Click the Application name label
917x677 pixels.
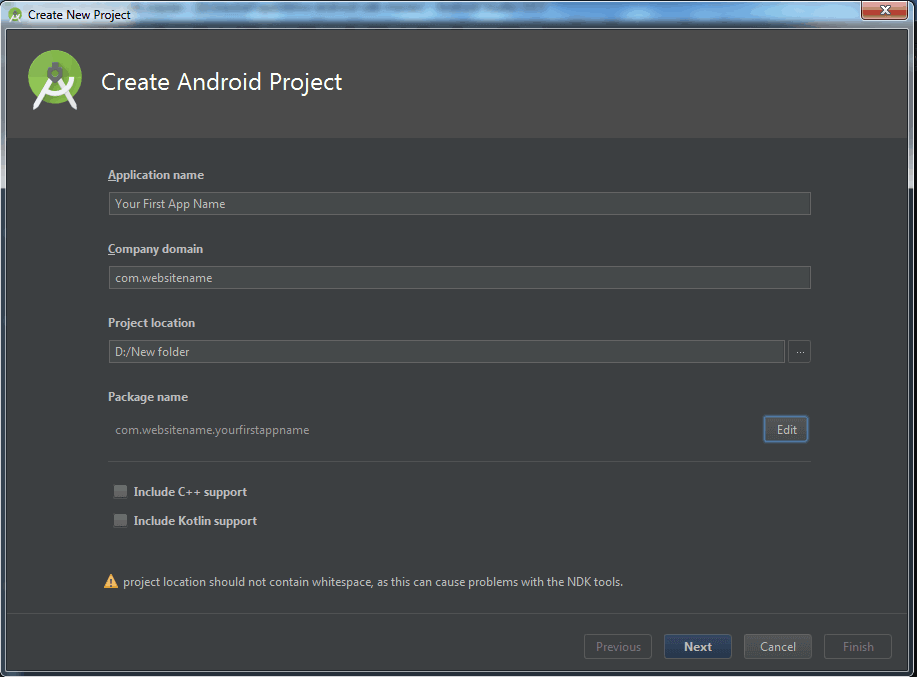point(156,175)
